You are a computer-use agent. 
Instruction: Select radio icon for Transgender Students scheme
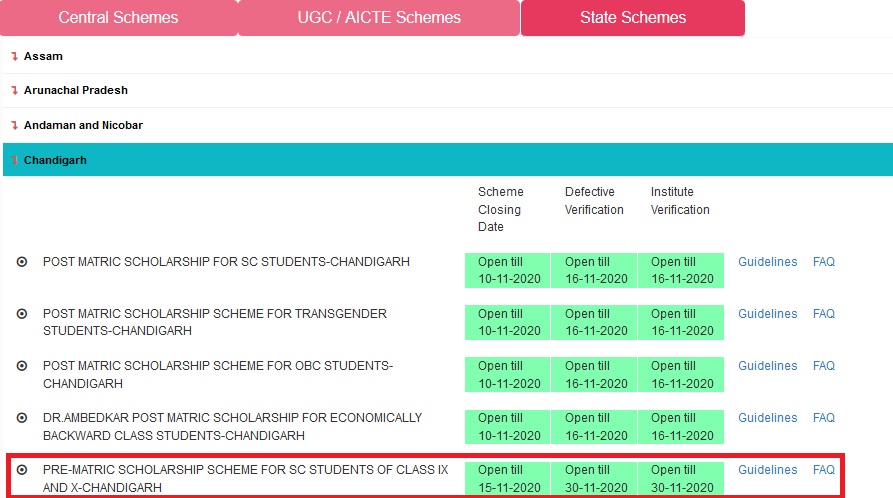pyautogui.click(x=22, y=314)
